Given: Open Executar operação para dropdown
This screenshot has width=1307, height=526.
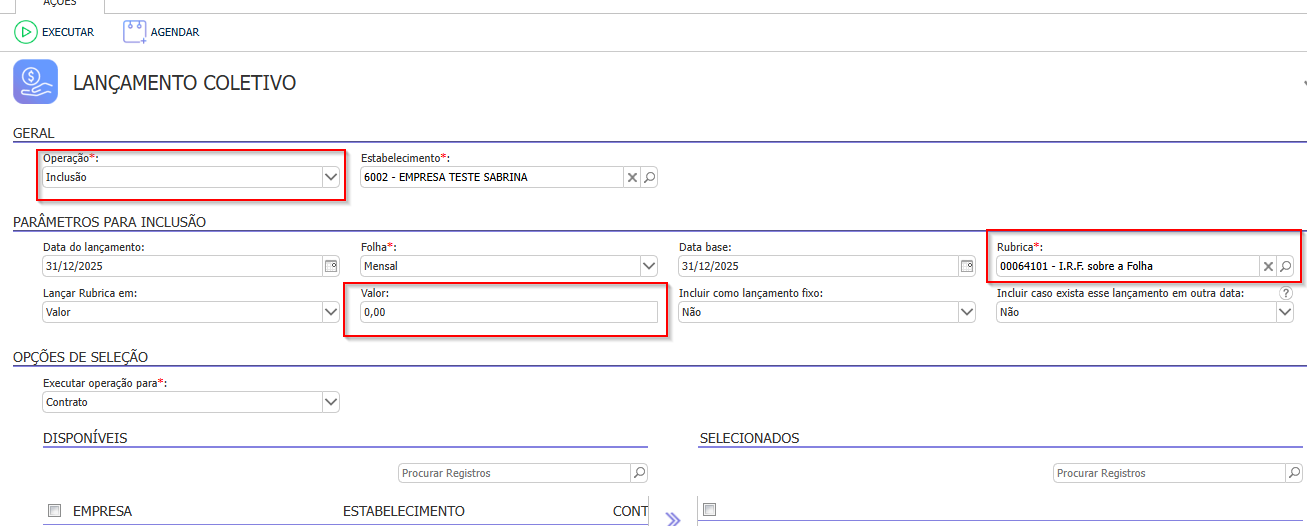Looking at the screenshot, I should point(330,402).
